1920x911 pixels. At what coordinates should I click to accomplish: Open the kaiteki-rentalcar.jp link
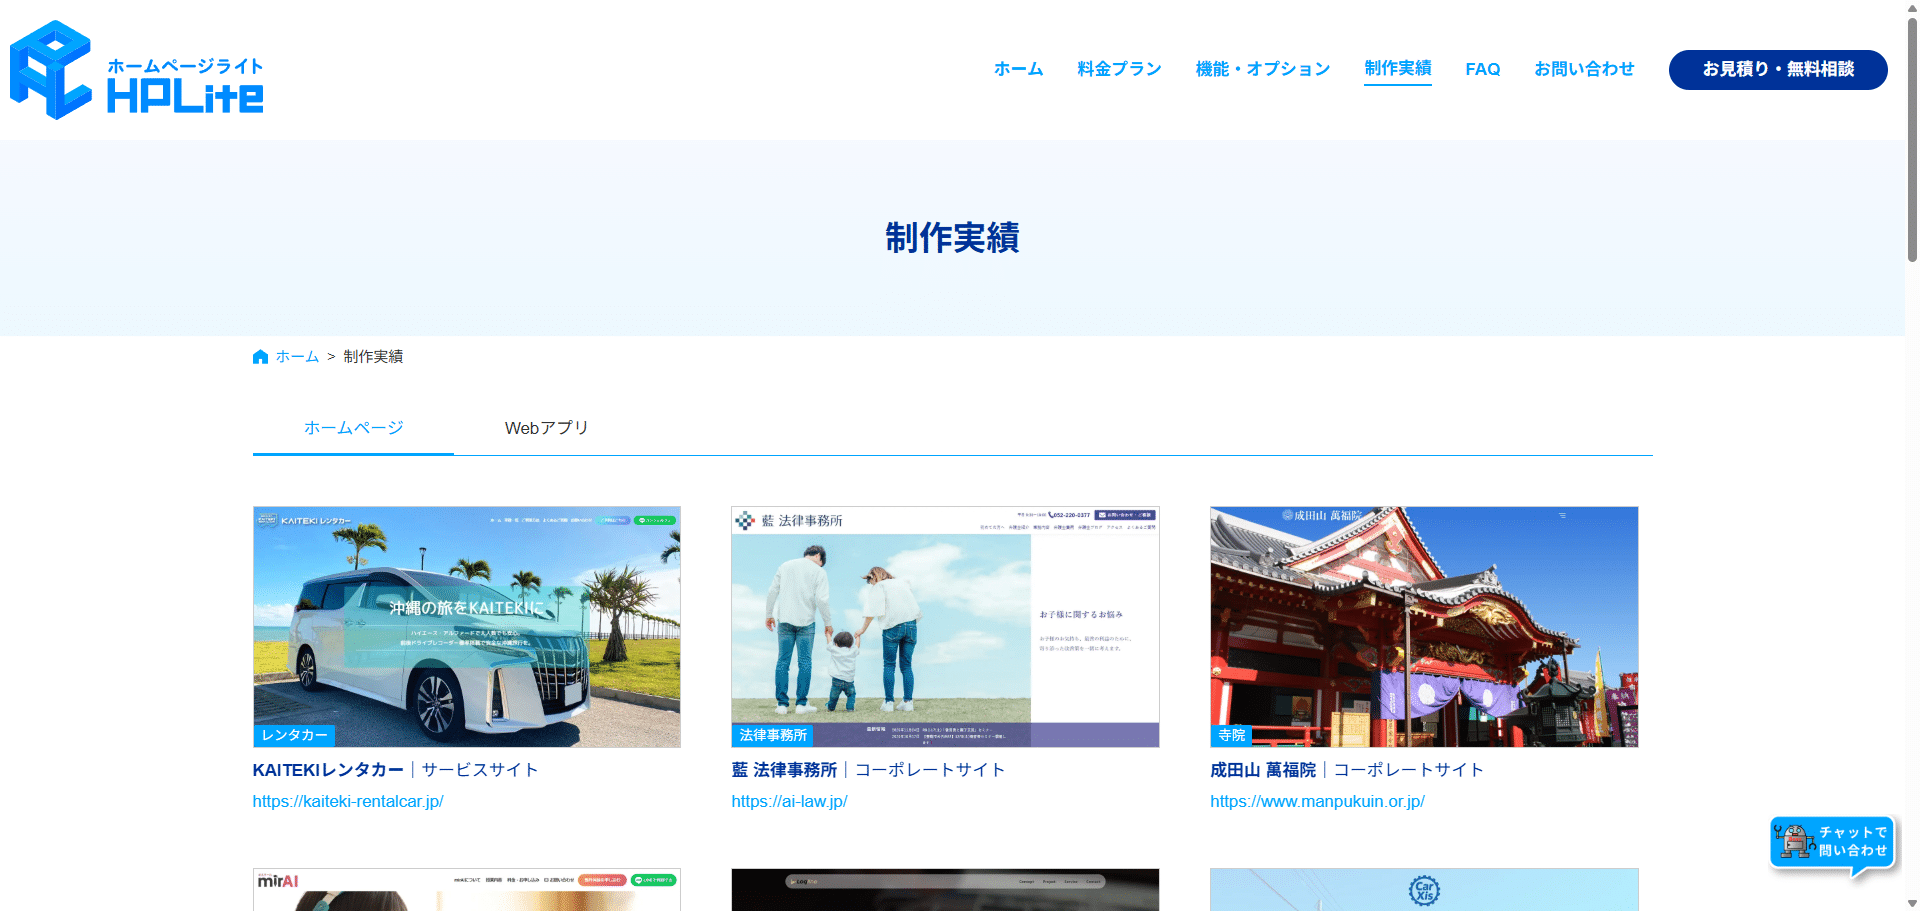(348, 801)
